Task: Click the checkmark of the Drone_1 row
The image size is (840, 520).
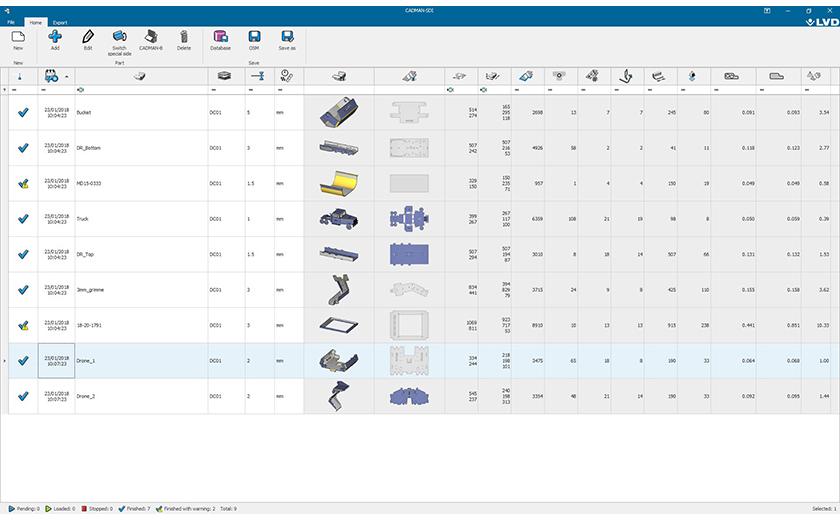Action: [x=23, y=361]
